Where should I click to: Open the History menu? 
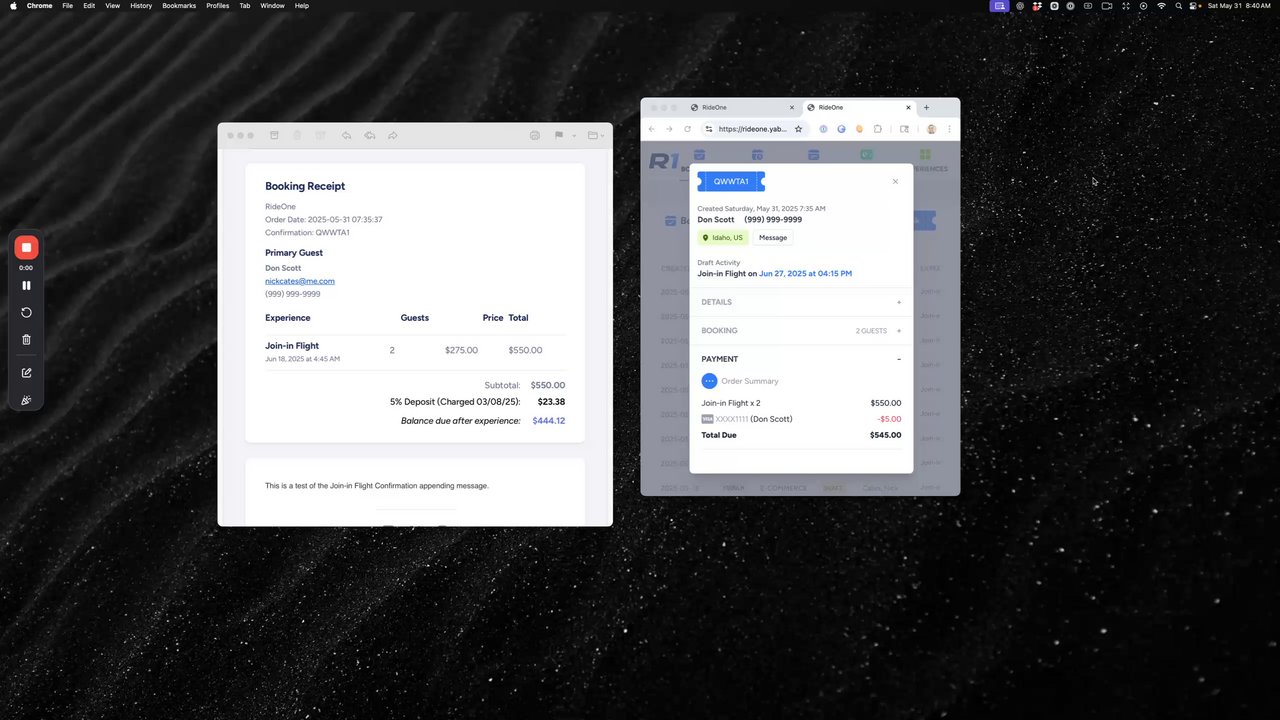point(141,6)
